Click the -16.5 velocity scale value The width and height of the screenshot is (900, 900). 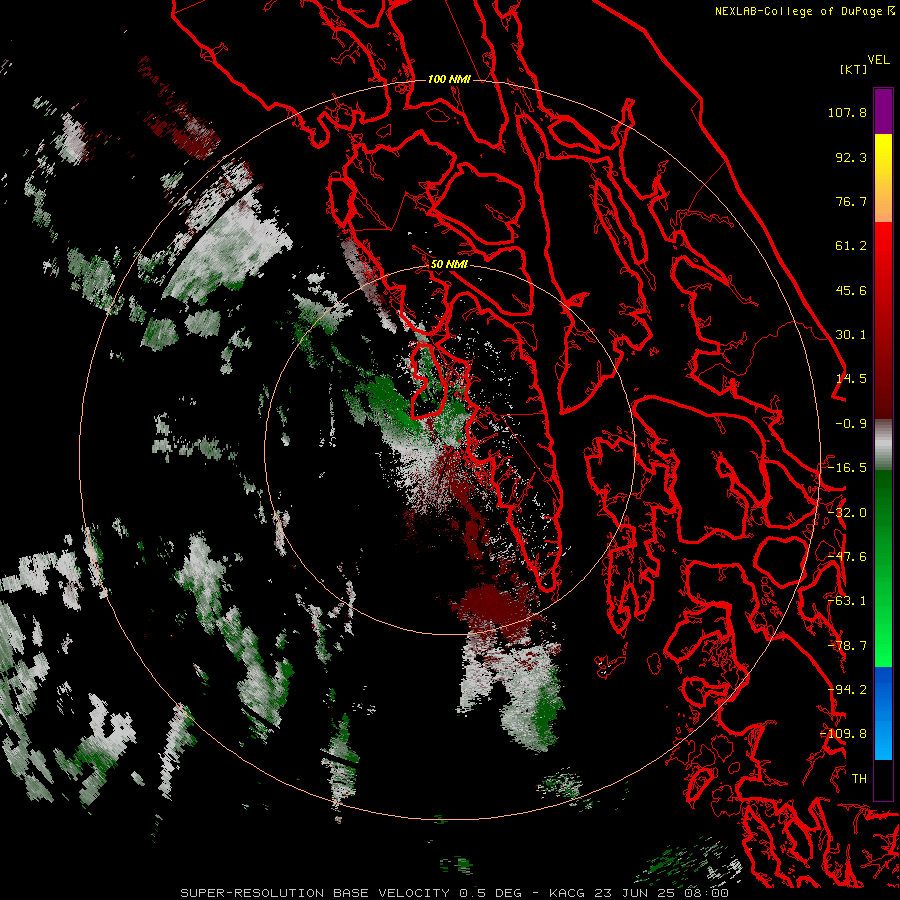[847, 468]
